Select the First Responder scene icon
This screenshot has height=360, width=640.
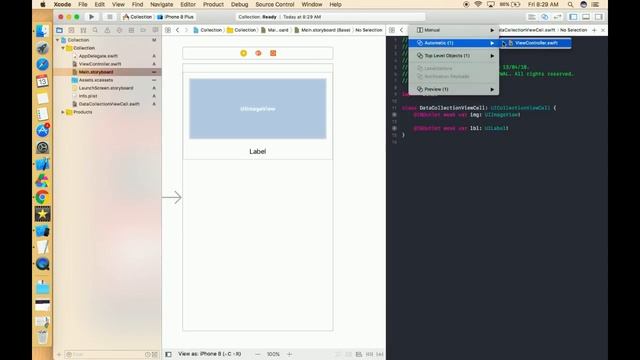click(258, 53)
